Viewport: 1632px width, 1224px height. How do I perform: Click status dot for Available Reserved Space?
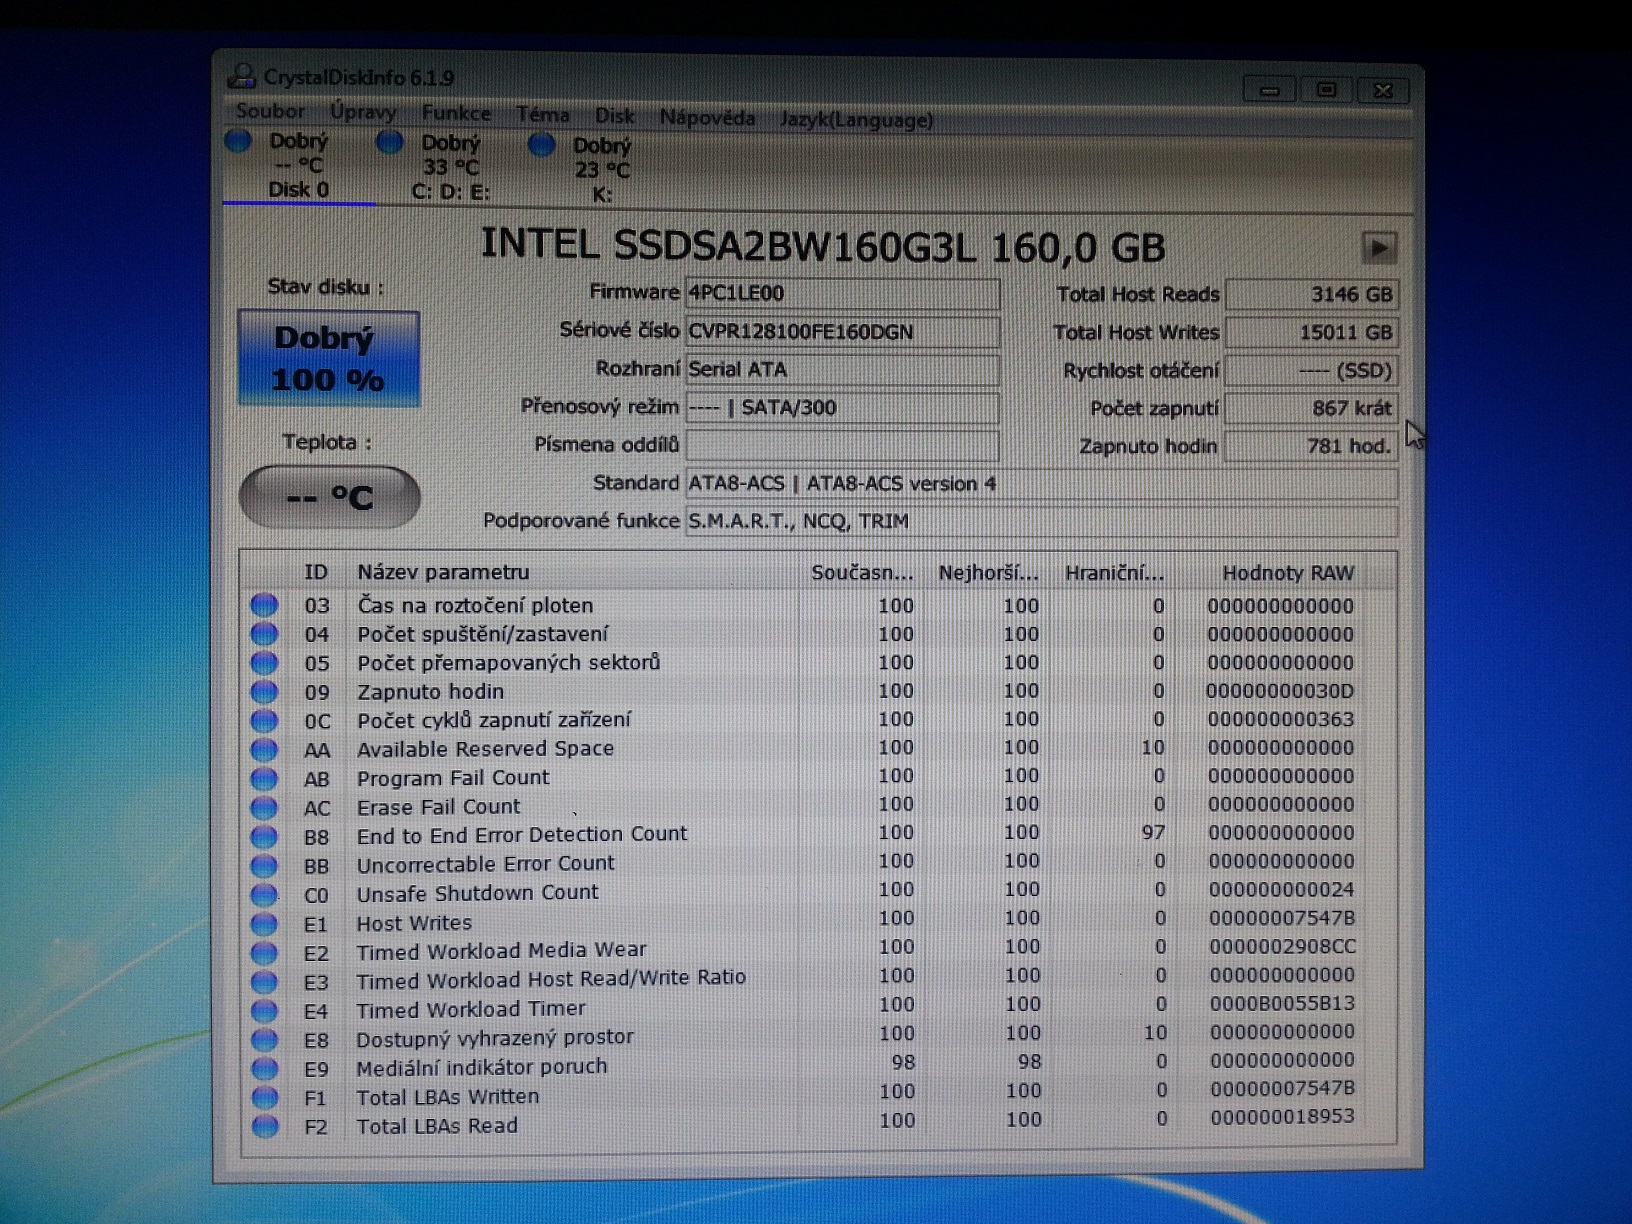[x=264, y=749]
